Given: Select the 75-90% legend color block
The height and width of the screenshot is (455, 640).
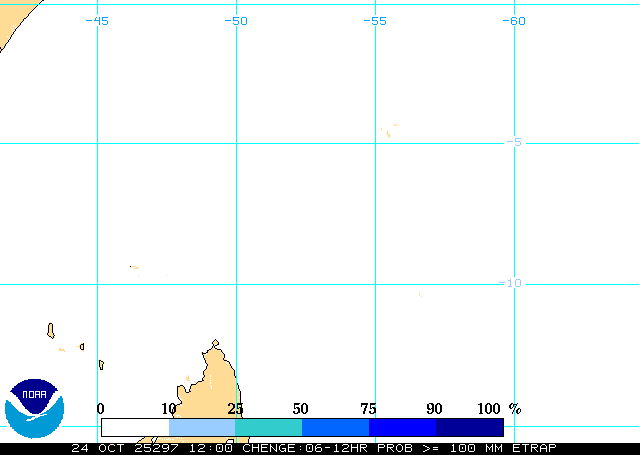Looking at the screenshot, I should (402, 427).
